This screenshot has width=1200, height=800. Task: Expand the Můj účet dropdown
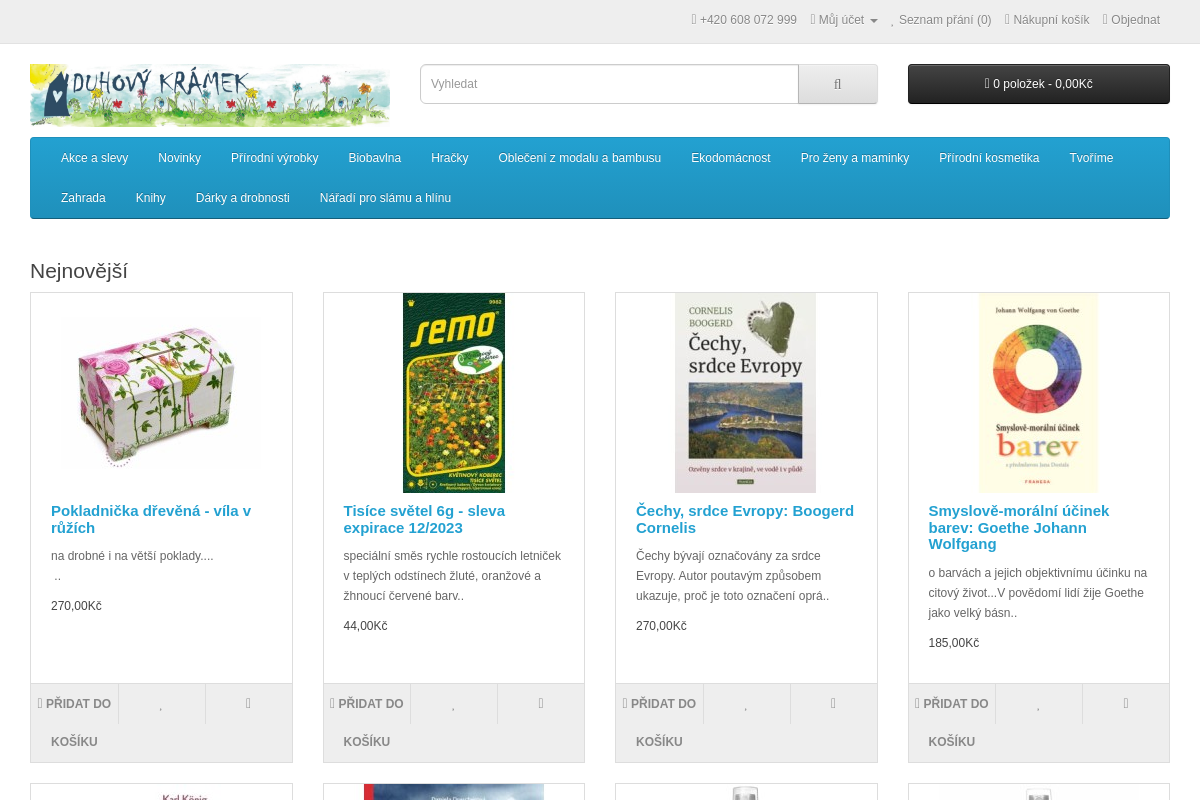(843, 20)
